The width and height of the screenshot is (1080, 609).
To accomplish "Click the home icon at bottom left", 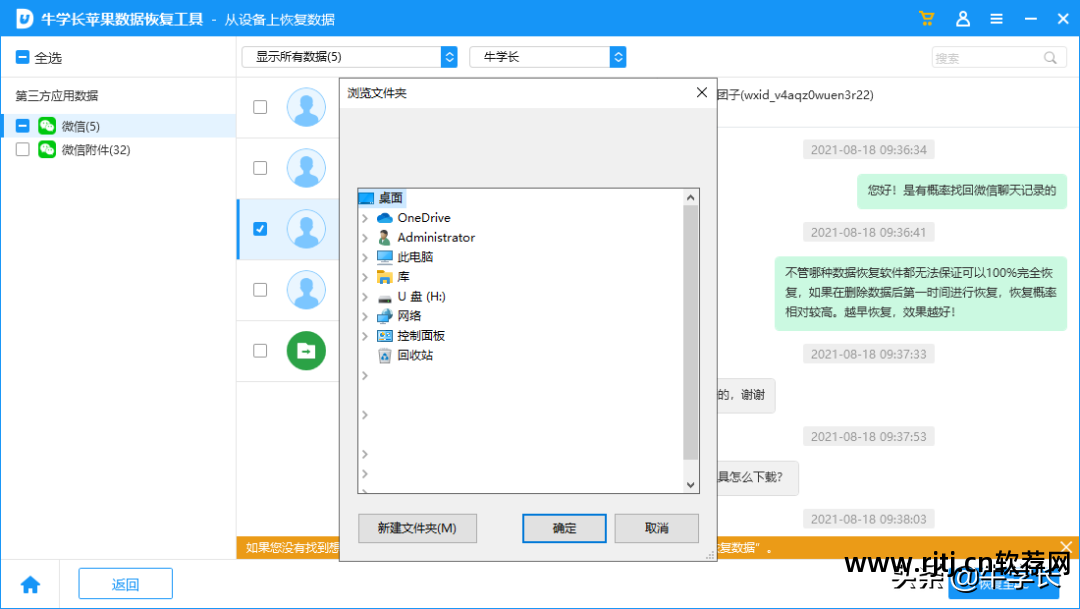I will click(30, 583).
